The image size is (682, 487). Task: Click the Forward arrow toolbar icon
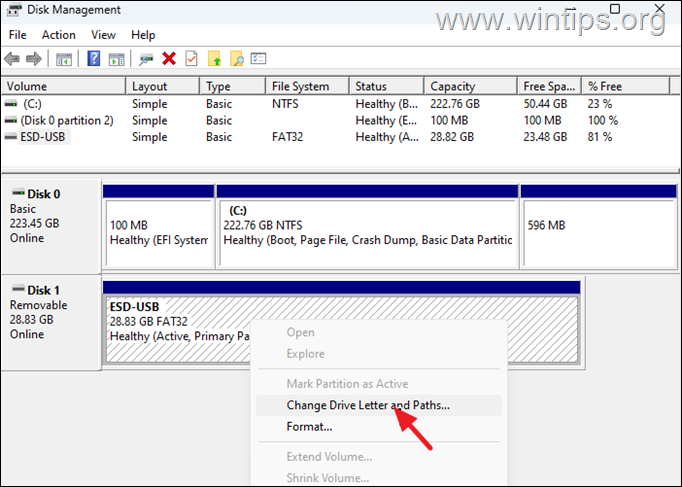point(36,59)
